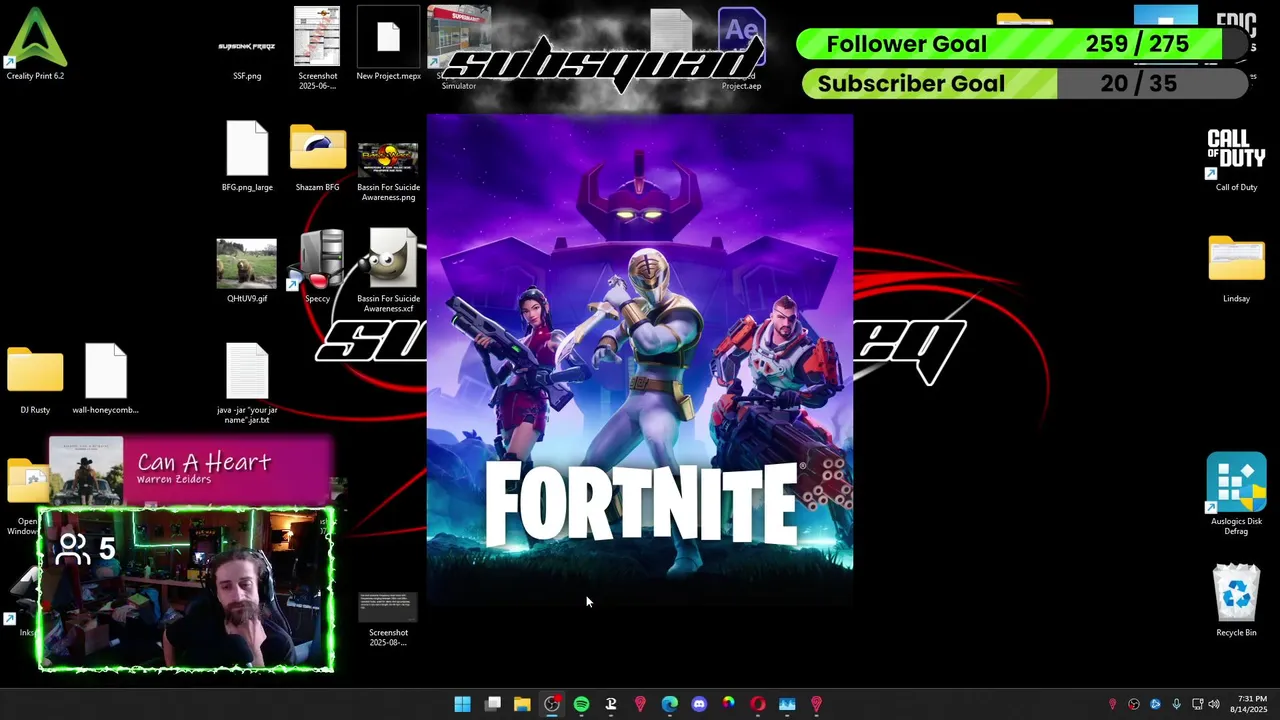Open Microsoft Edge from the taskbar
Viewport: 1280px width, 720px height.
coord(670,704)
